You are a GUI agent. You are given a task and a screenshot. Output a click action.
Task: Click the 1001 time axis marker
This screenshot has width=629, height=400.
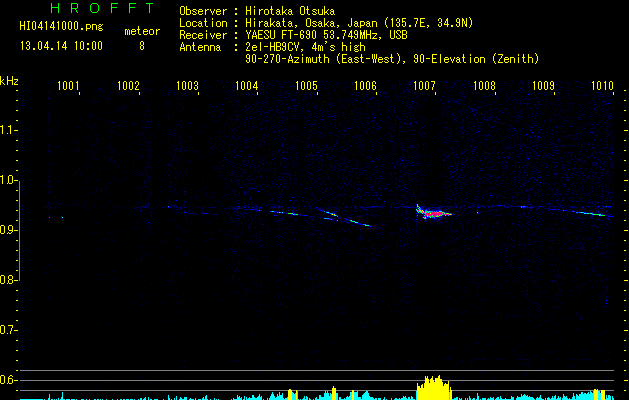point(68,86)
